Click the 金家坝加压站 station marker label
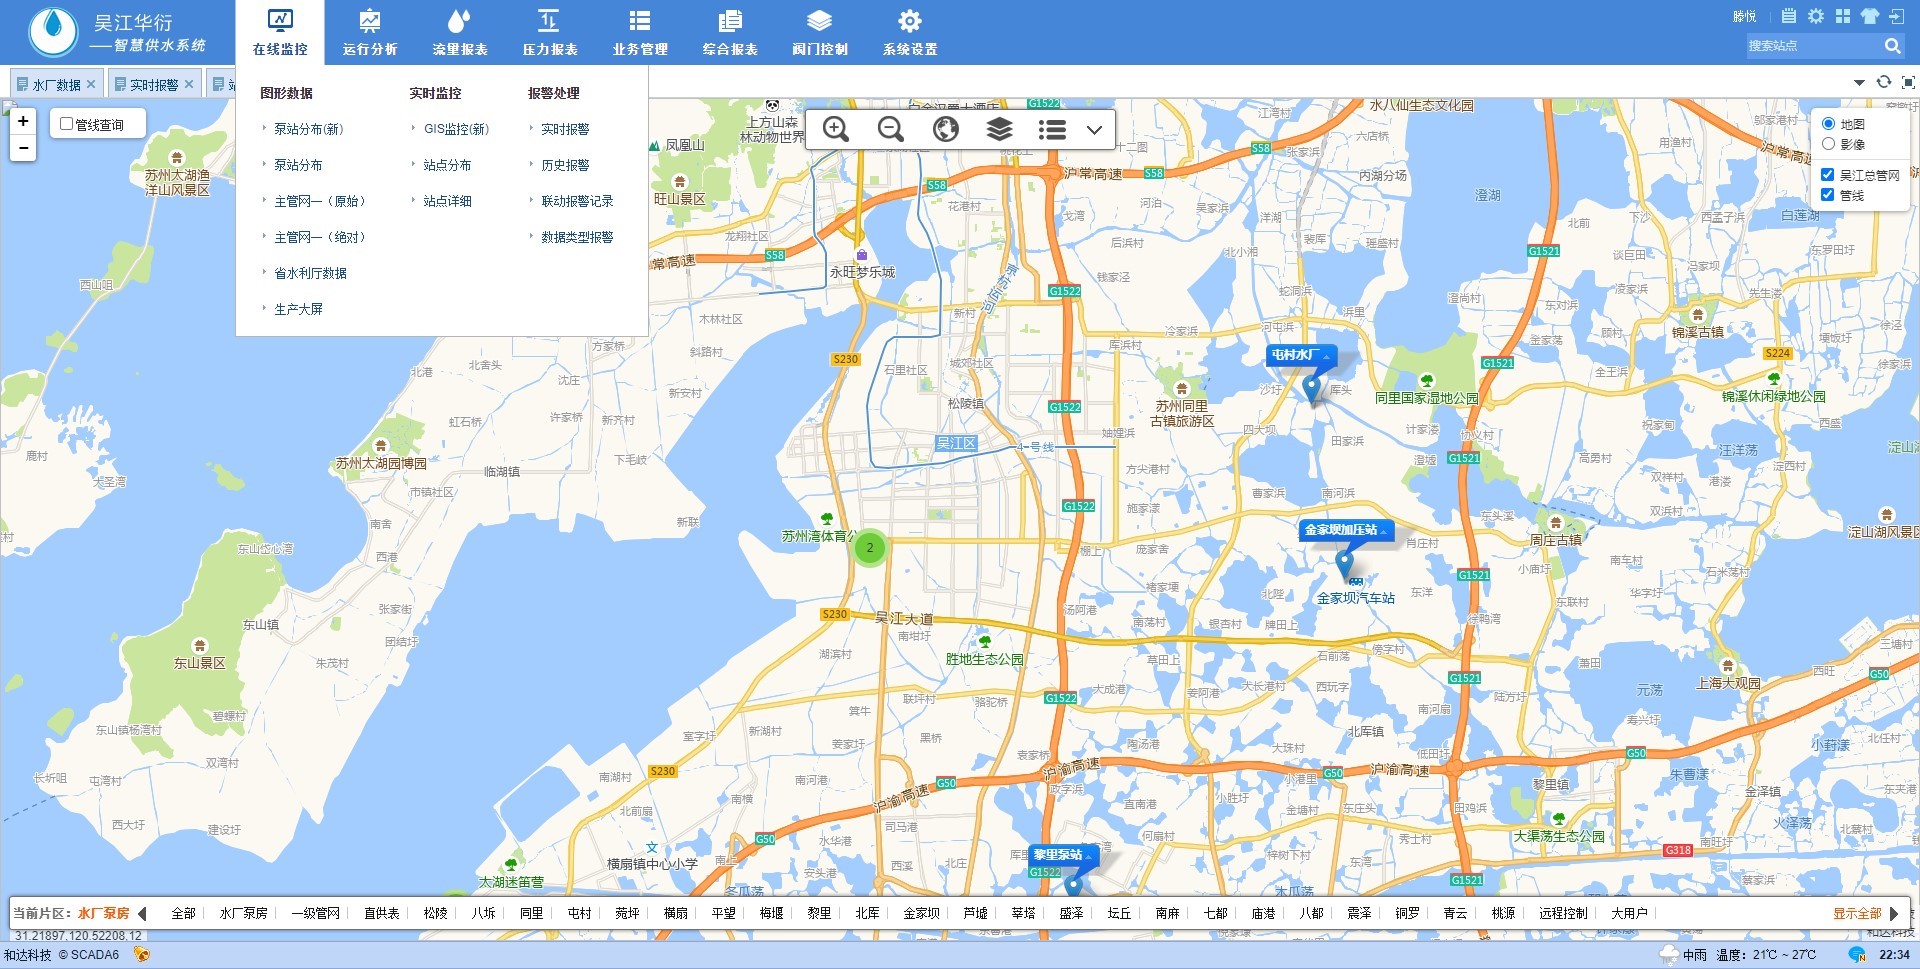1920x969 pixels. (x=1346, y=530)
